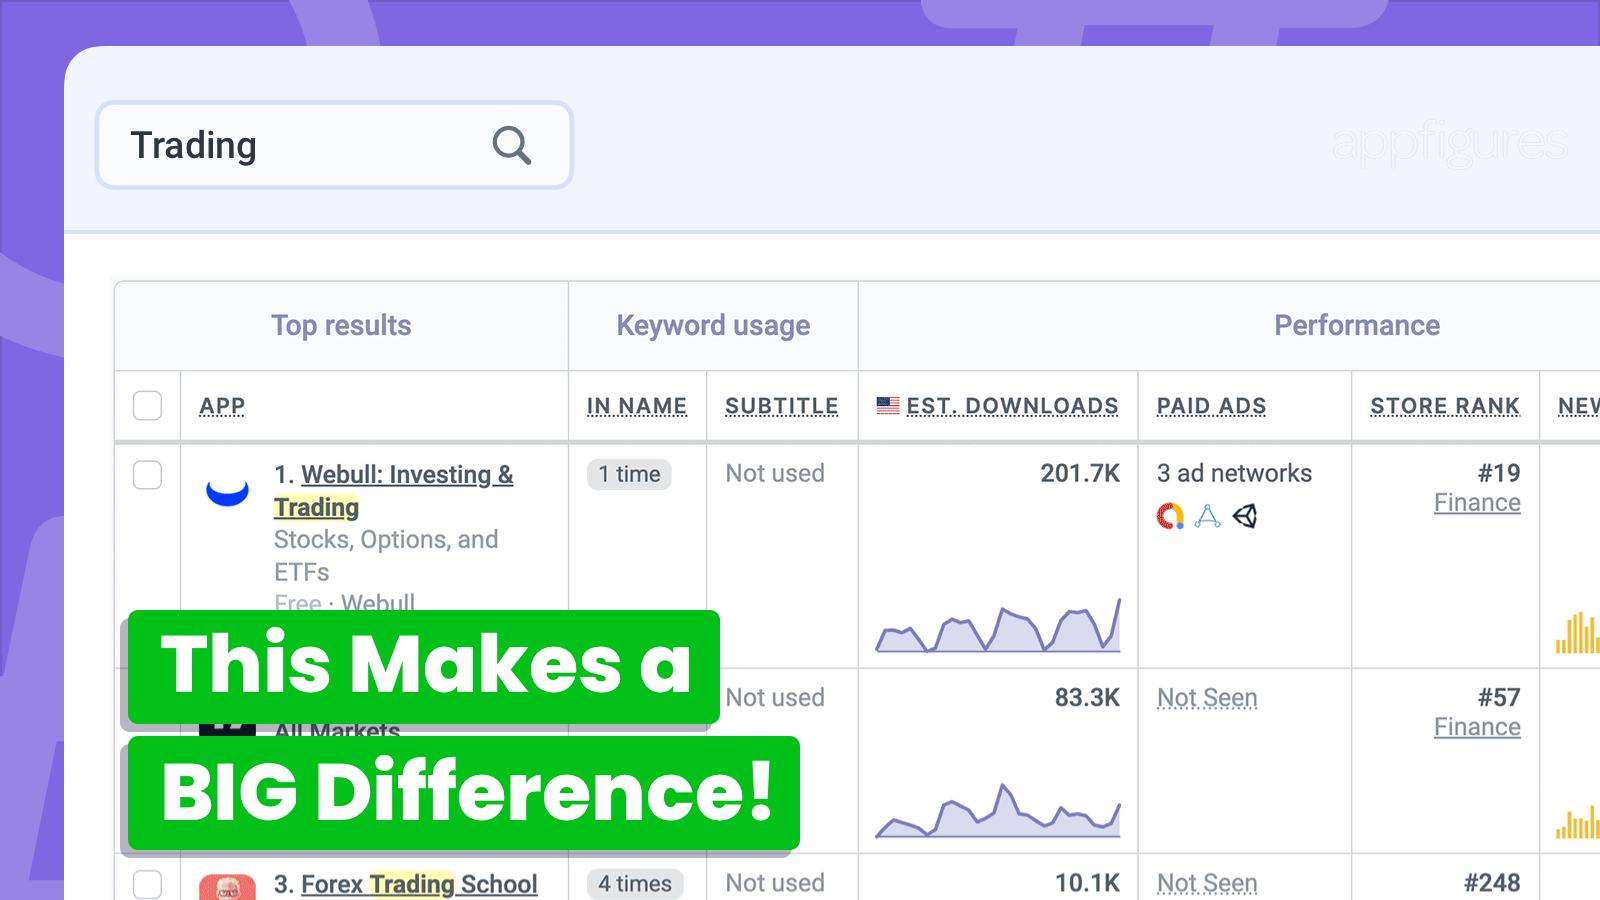Click the Webull downloads trend chart

(998, 626)
